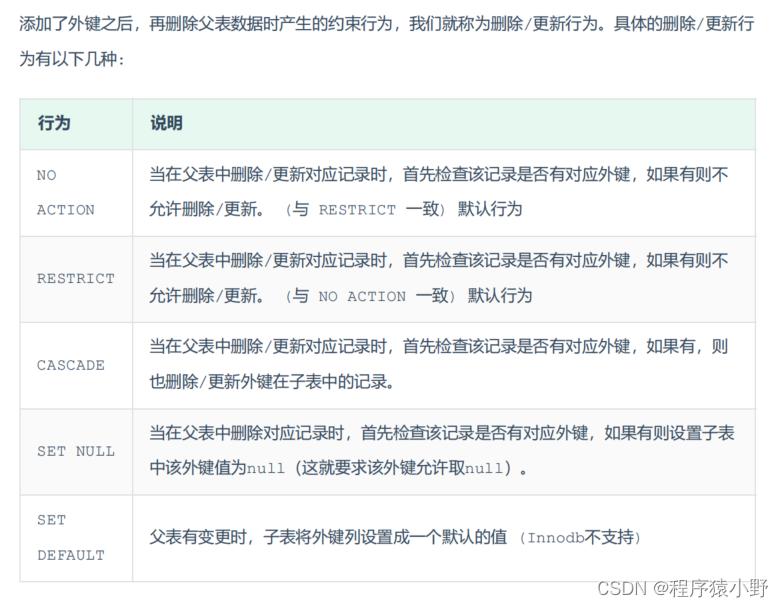Click the CSDN watermark text
Screen dimensions: 783x607
[619, 588]
